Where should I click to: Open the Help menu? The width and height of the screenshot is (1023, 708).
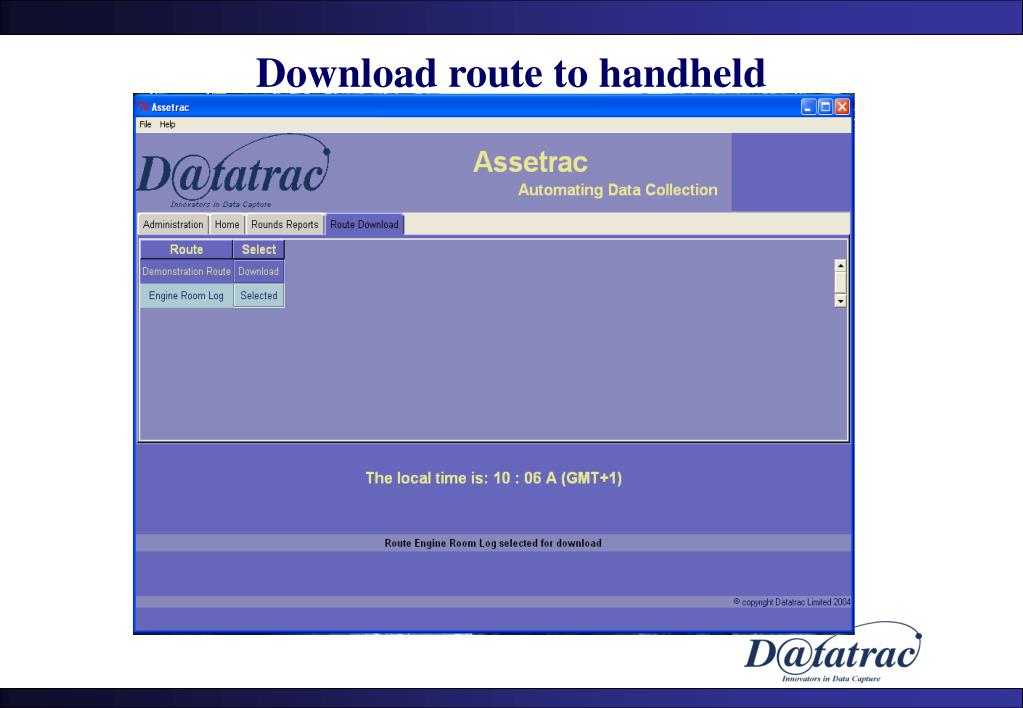pyautogui.click(x=168, y=124)
